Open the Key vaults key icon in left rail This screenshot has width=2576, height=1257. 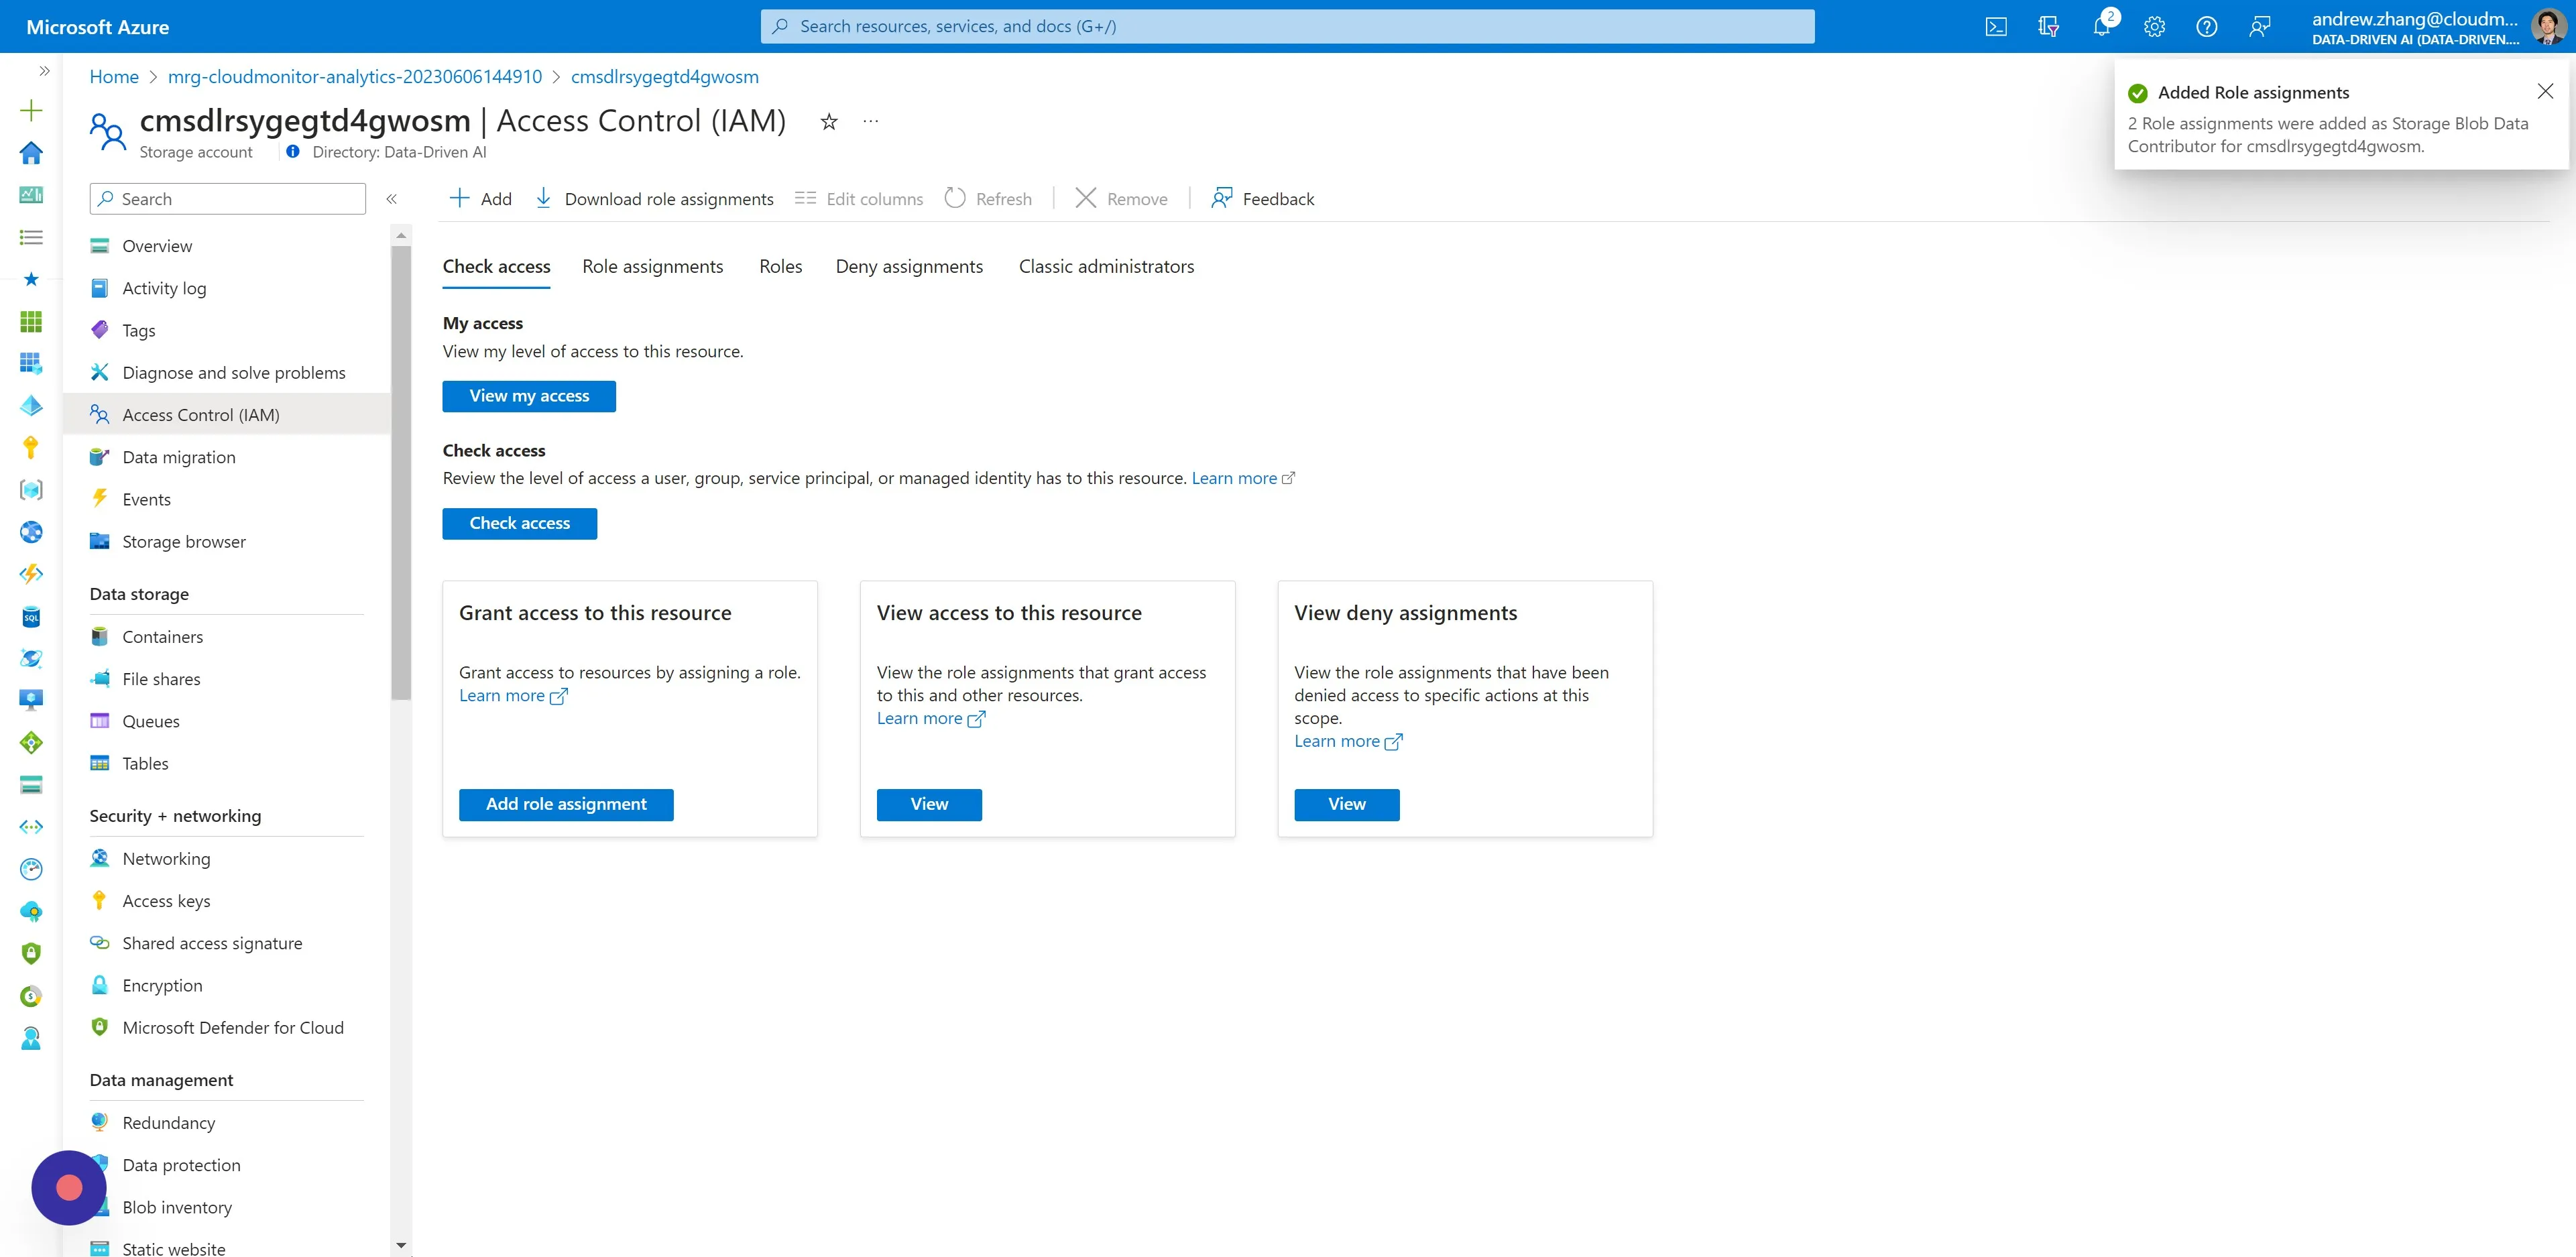[x=31, y=447]
